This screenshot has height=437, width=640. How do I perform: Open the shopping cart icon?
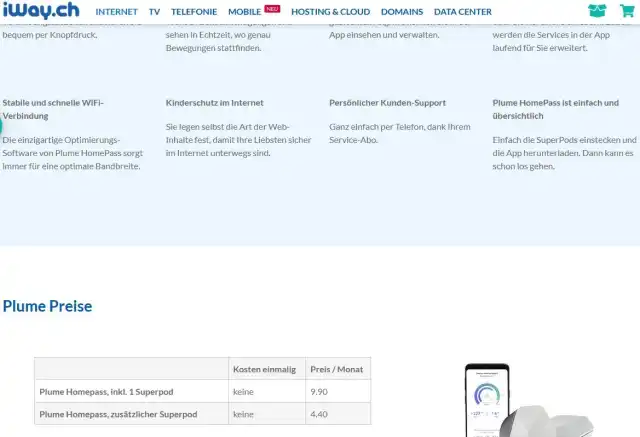627,11
